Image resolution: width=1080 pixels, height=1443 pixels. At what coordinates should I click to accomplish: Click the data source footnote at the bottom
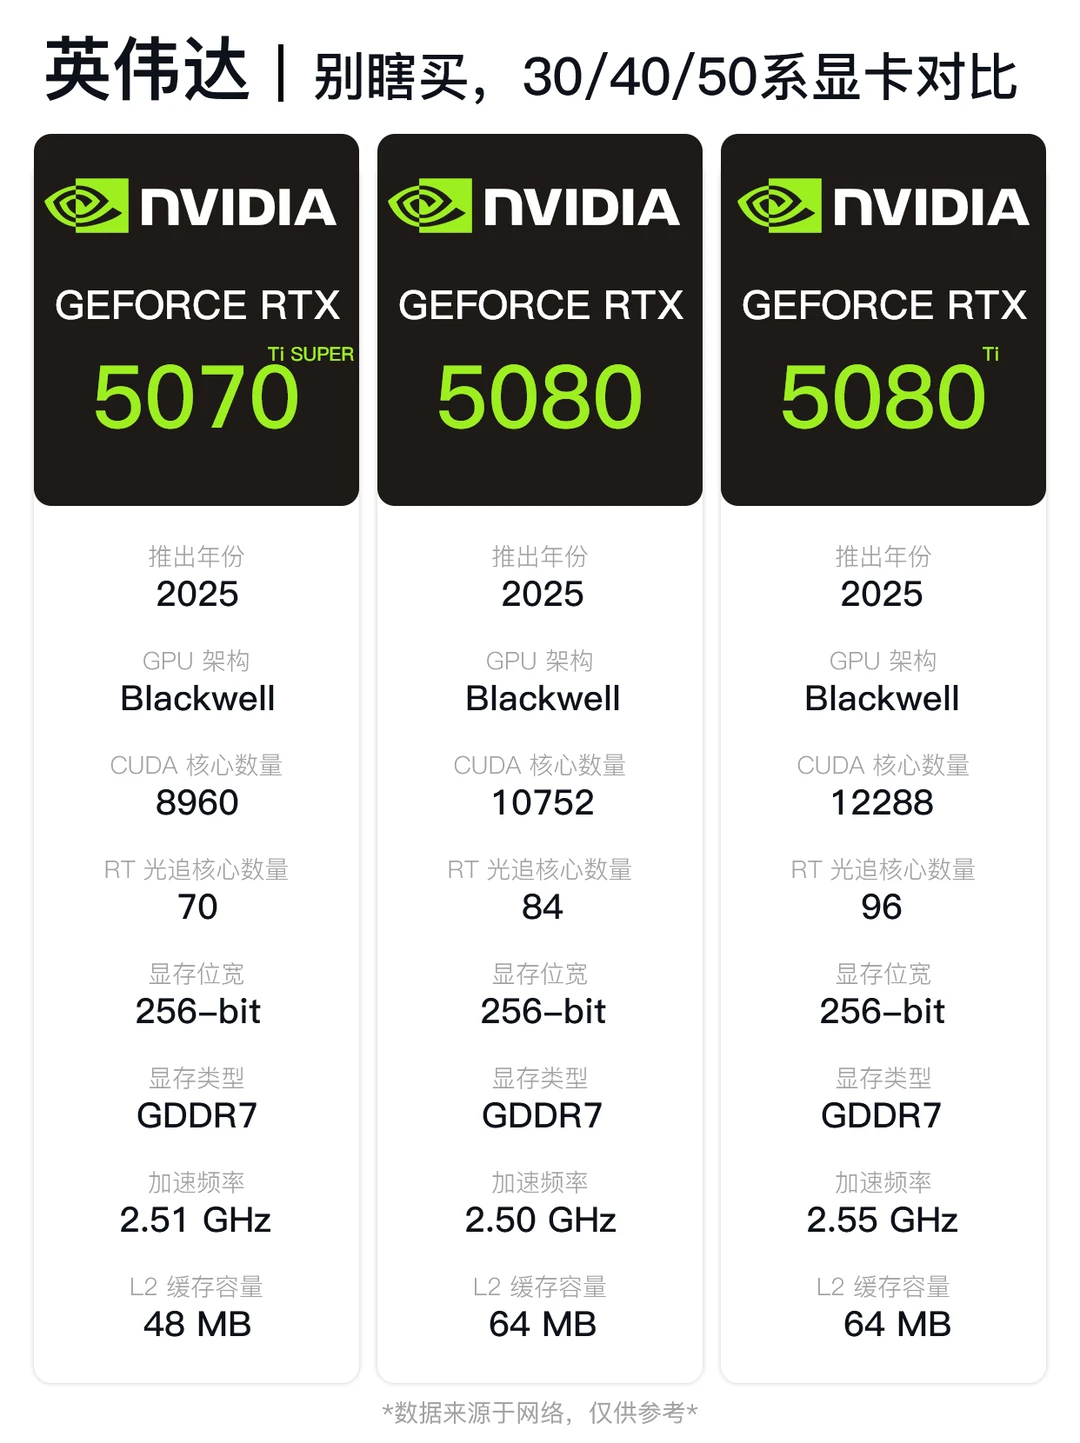540,1413
